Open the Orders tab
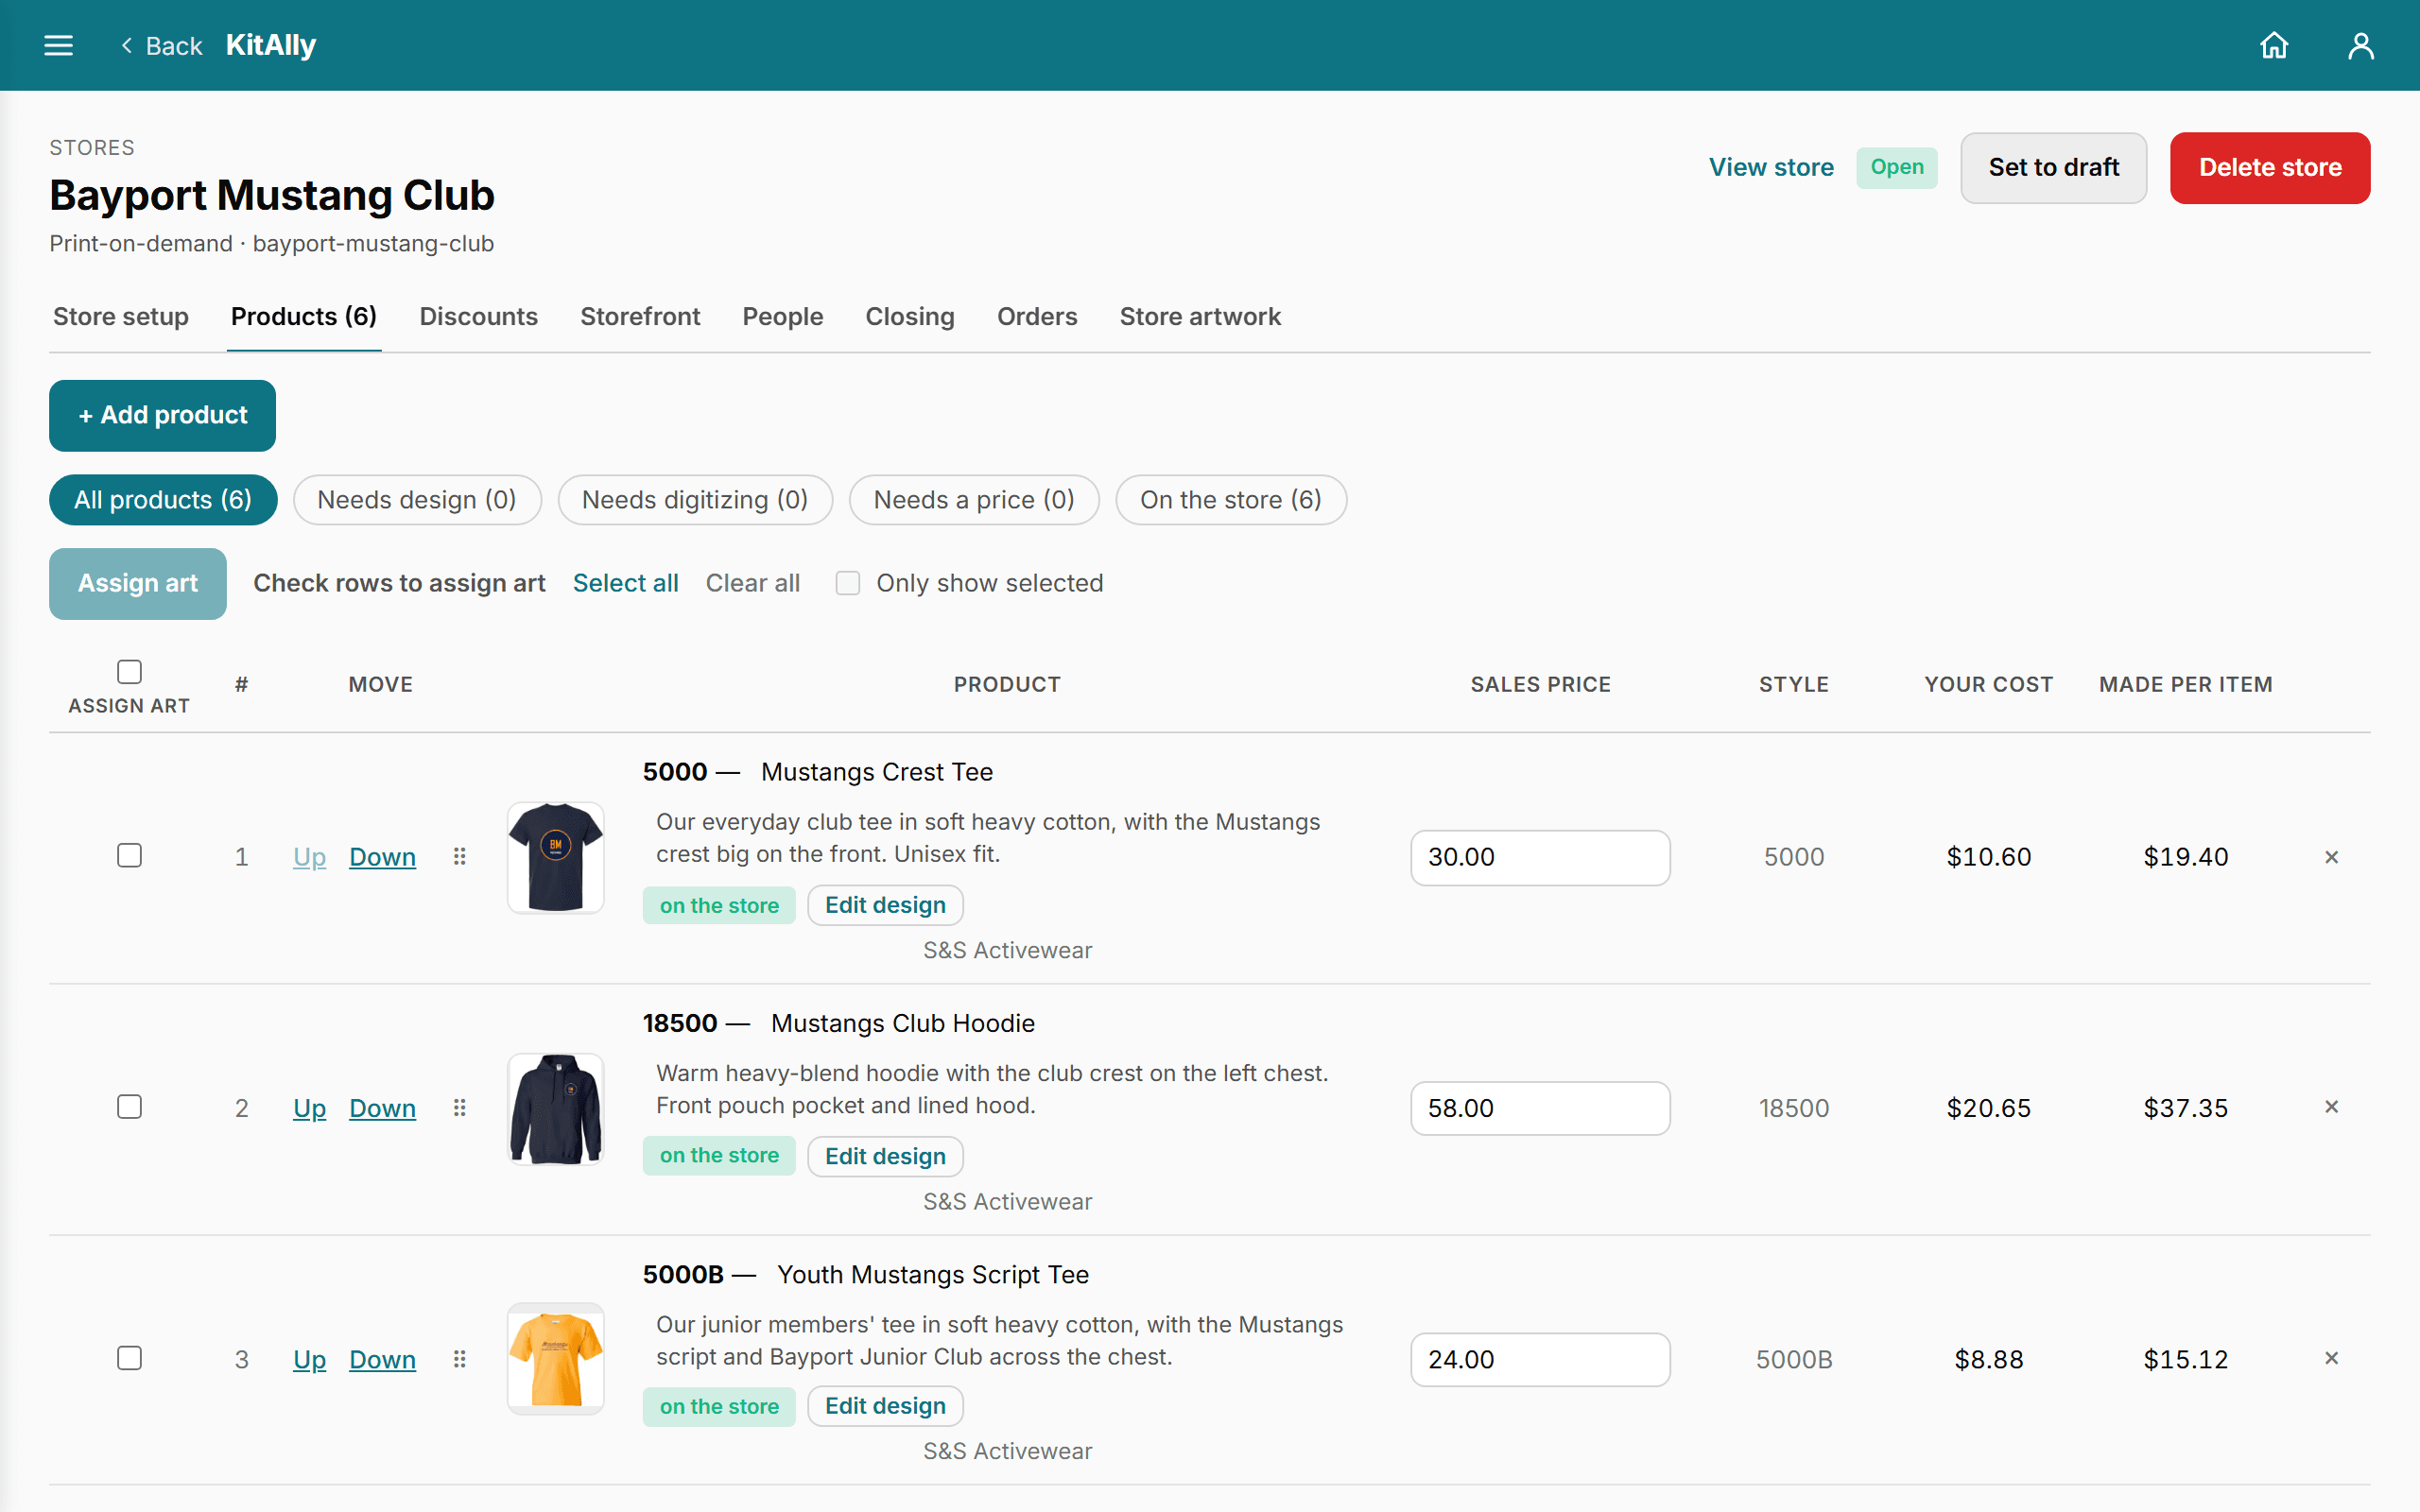2420x1512 pixels. pos(1037,316)
